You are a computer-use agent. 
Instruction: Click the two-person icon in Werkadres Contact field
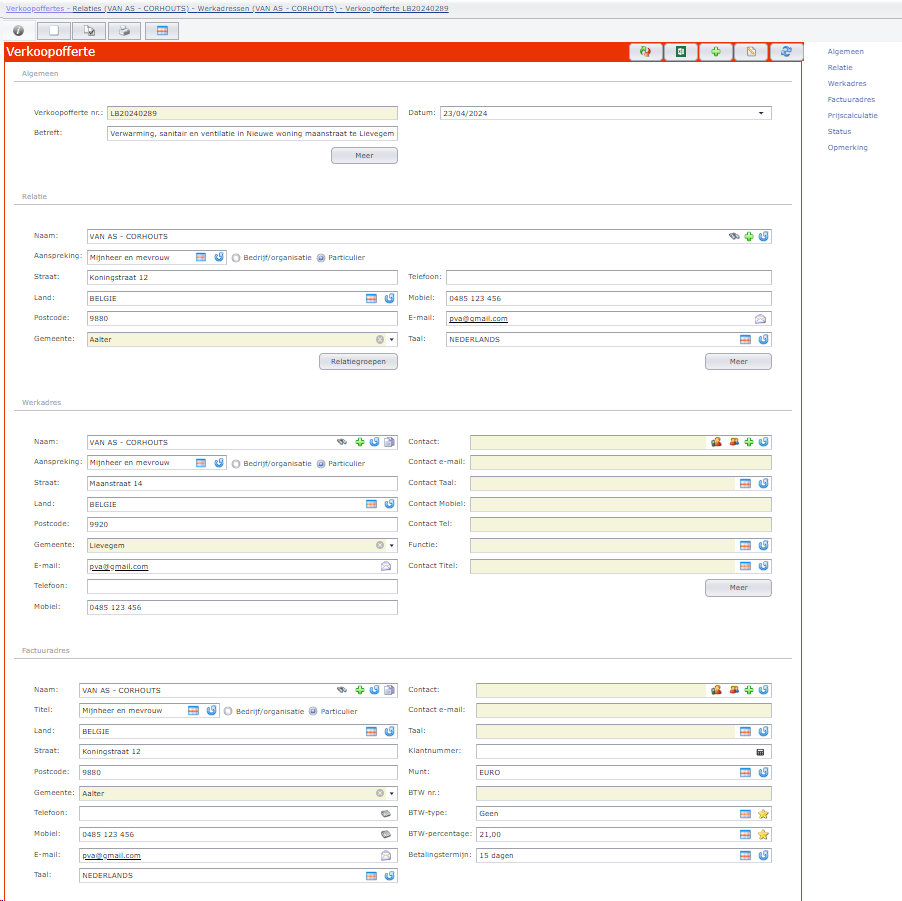734,442
